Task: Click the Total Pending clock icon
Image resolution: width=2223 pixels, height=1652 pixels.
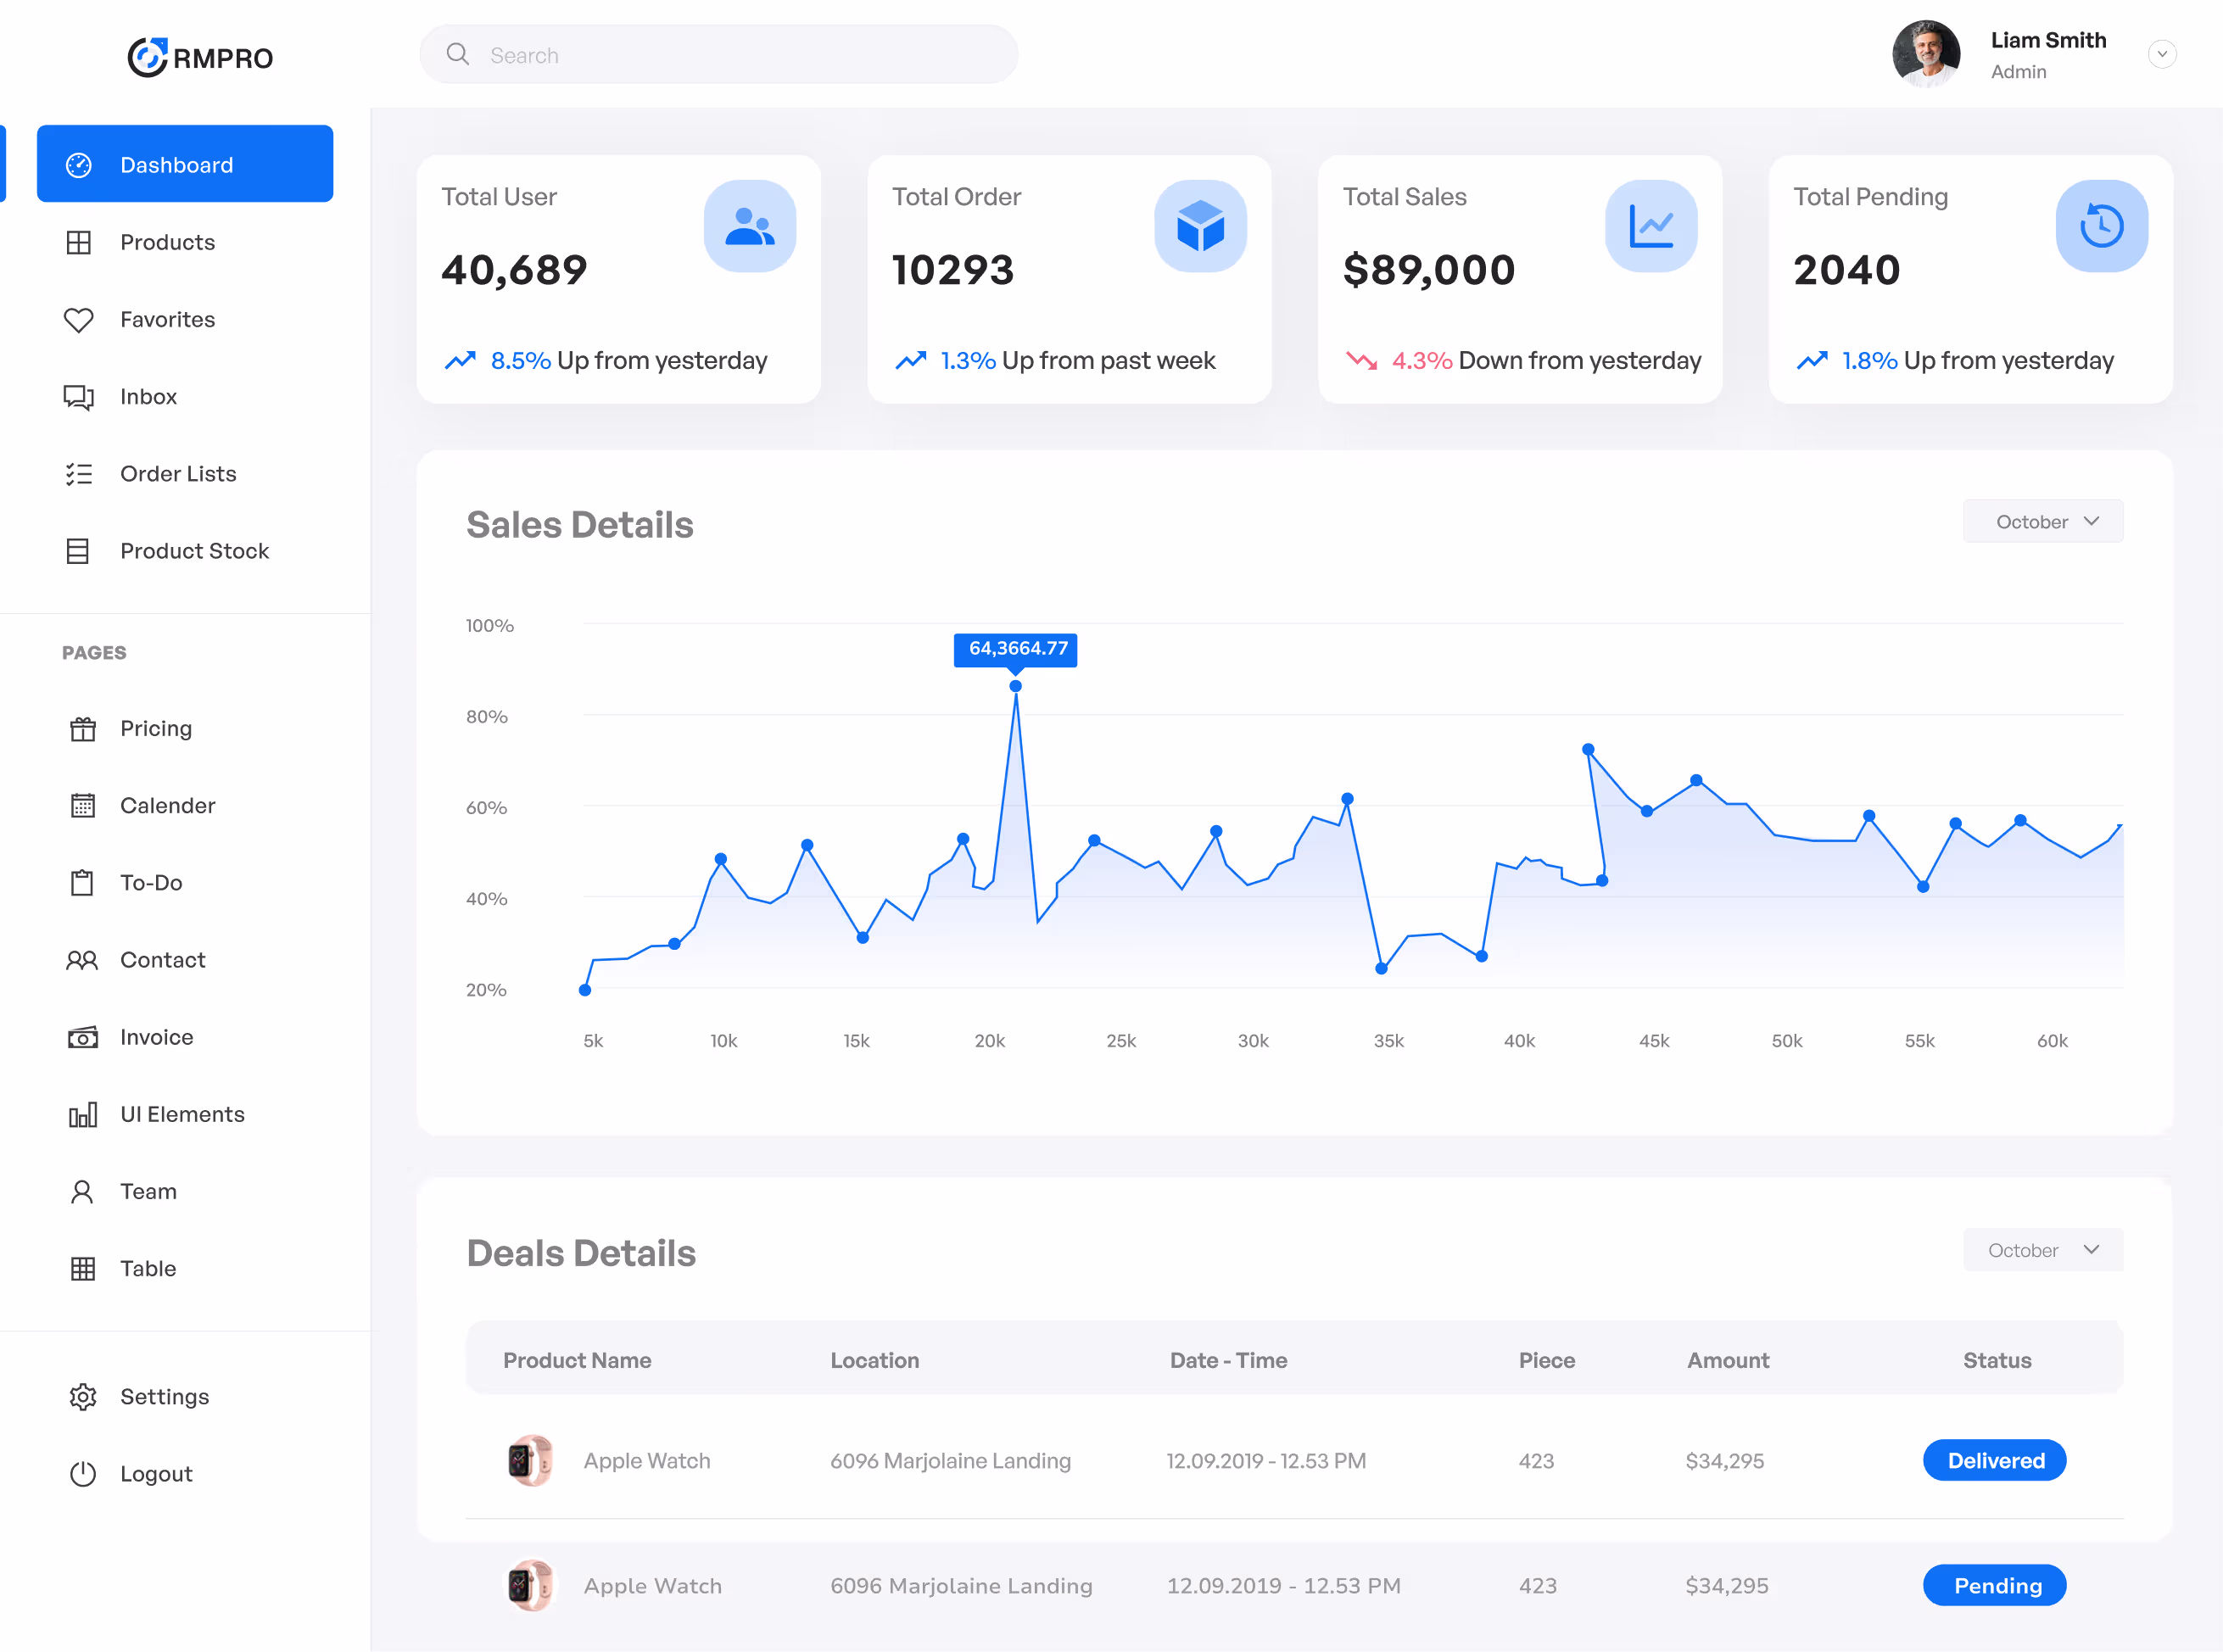Action: tap(2101, 226)
